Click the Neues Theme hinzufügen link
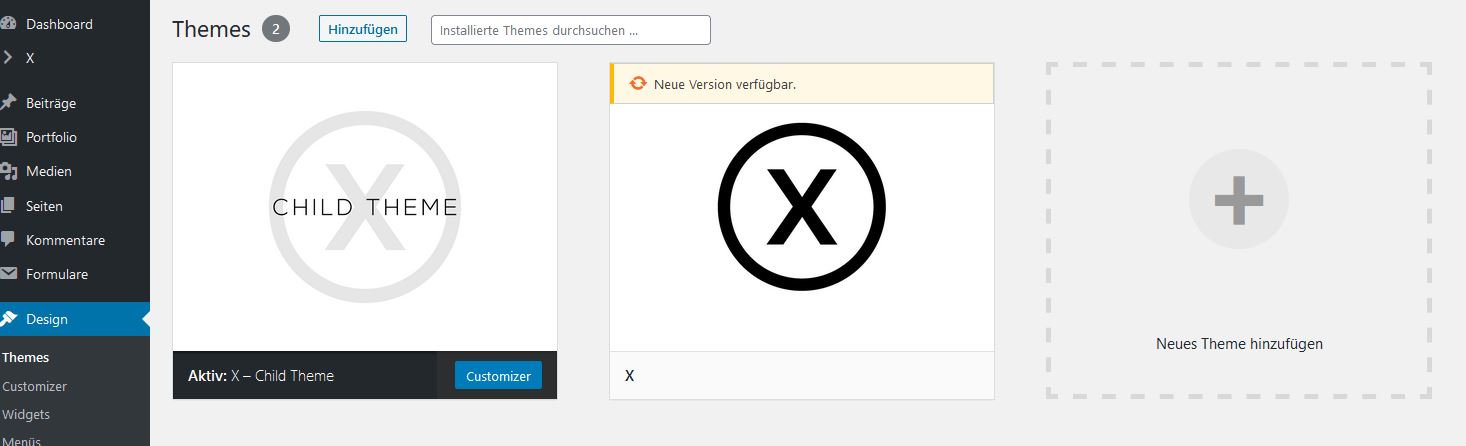This screenshot has height=446, width=1466. pyautogui.click(x=1238, y=344)
